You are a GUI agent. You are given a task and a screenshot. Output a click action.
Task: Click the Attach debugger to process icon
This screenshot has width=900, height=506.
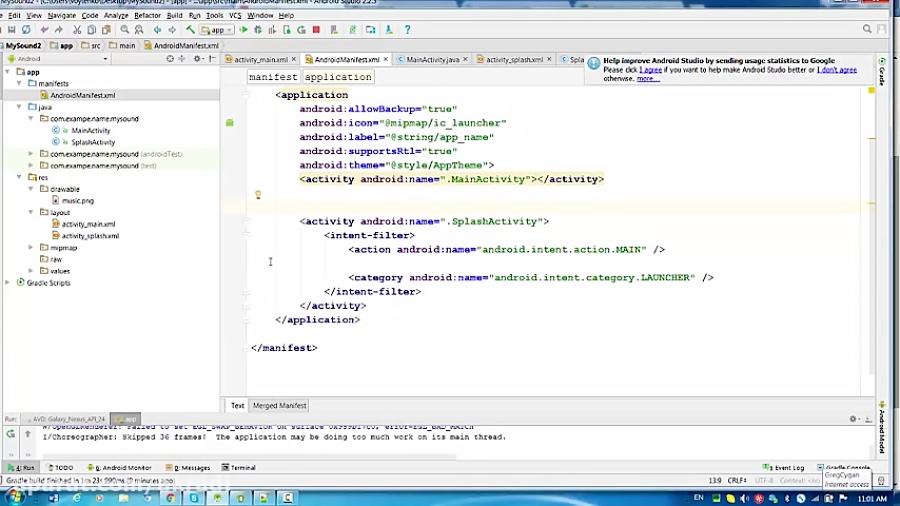(x=286, y=29)
